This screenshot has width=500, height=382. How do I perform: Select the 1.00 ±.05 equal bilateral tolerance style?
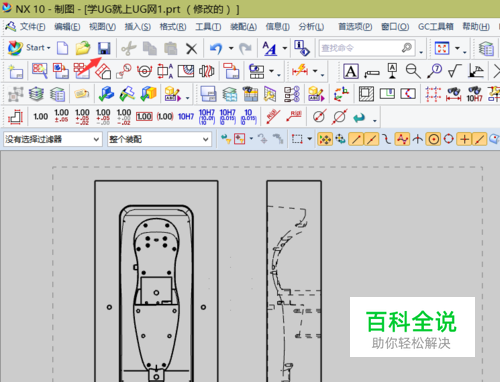(x=61, y=116)
